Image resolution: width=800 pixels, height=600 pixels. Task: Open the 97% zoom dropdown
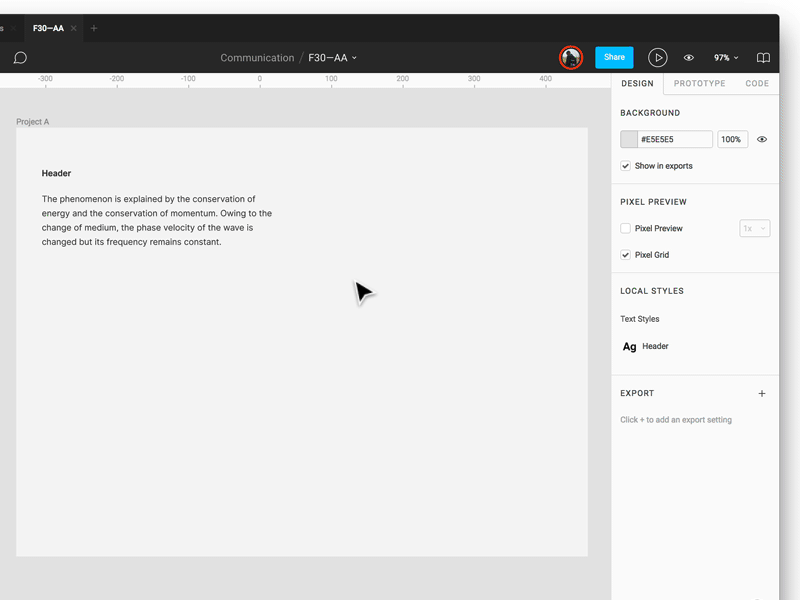pos(726,58)
